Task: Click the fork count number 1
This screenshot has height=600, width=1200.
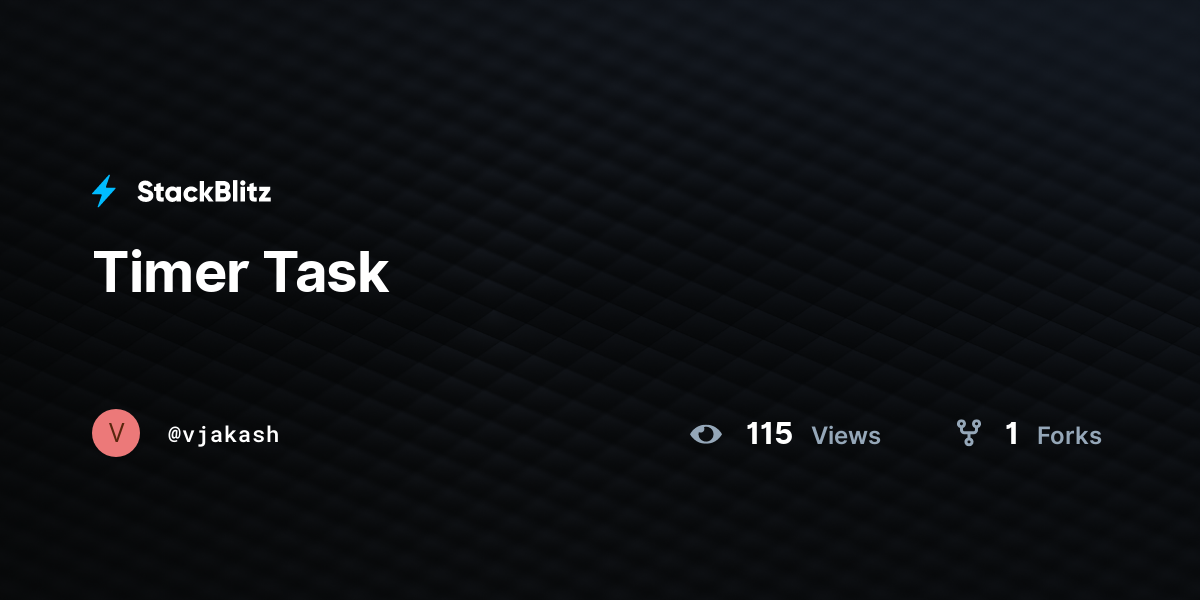Action: click(x=1012, y=434)
